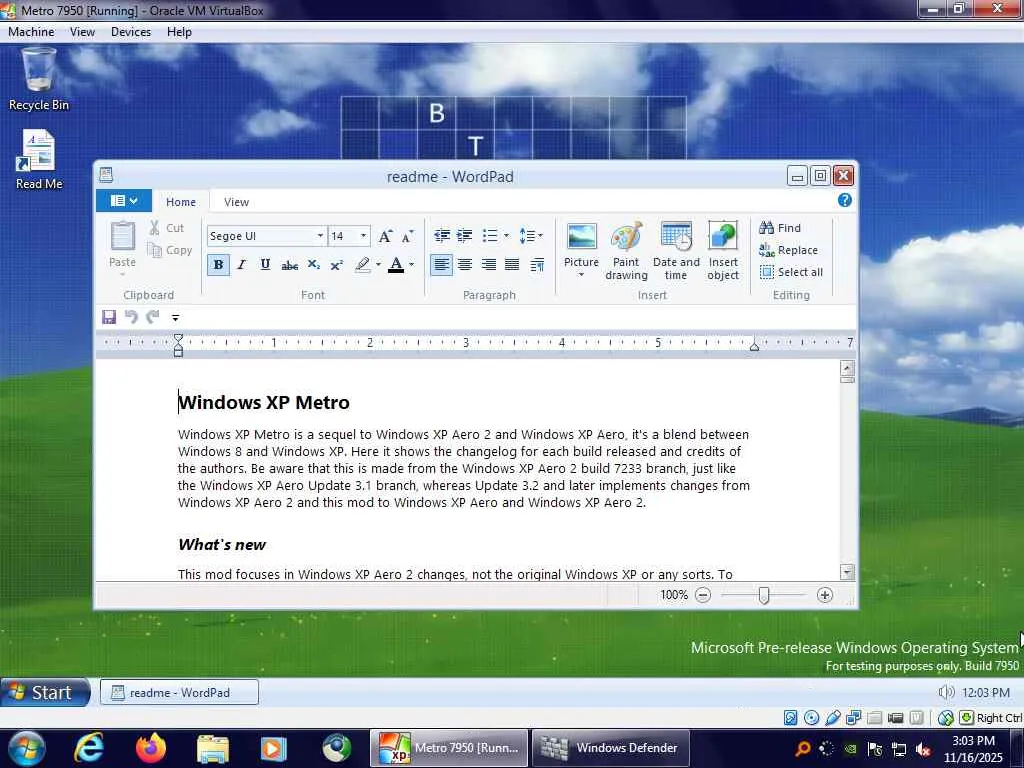Click the right indent ruler marker

(754, 347)
